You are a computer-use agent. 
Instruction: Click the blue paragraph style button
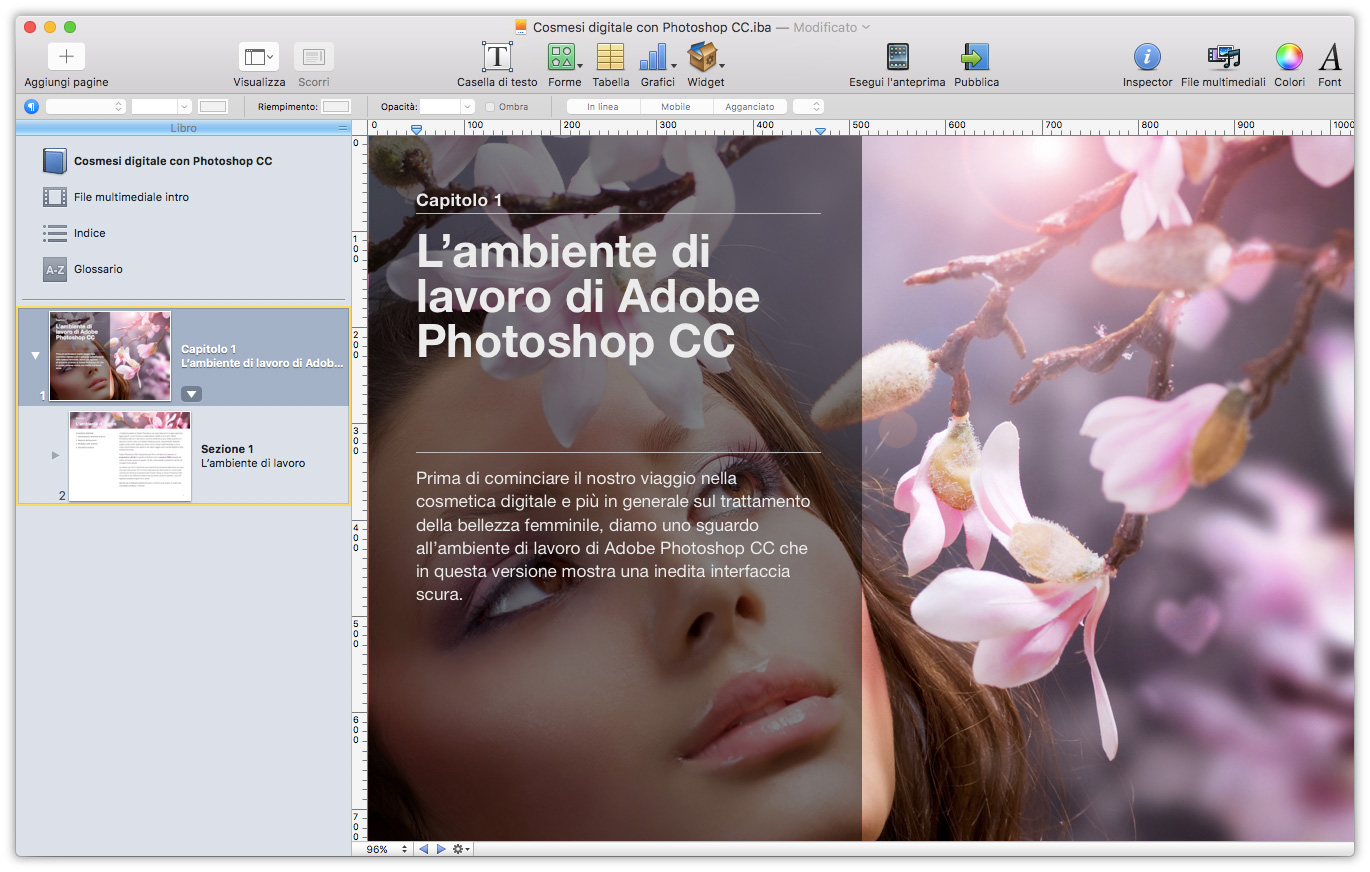coord(32,106)
